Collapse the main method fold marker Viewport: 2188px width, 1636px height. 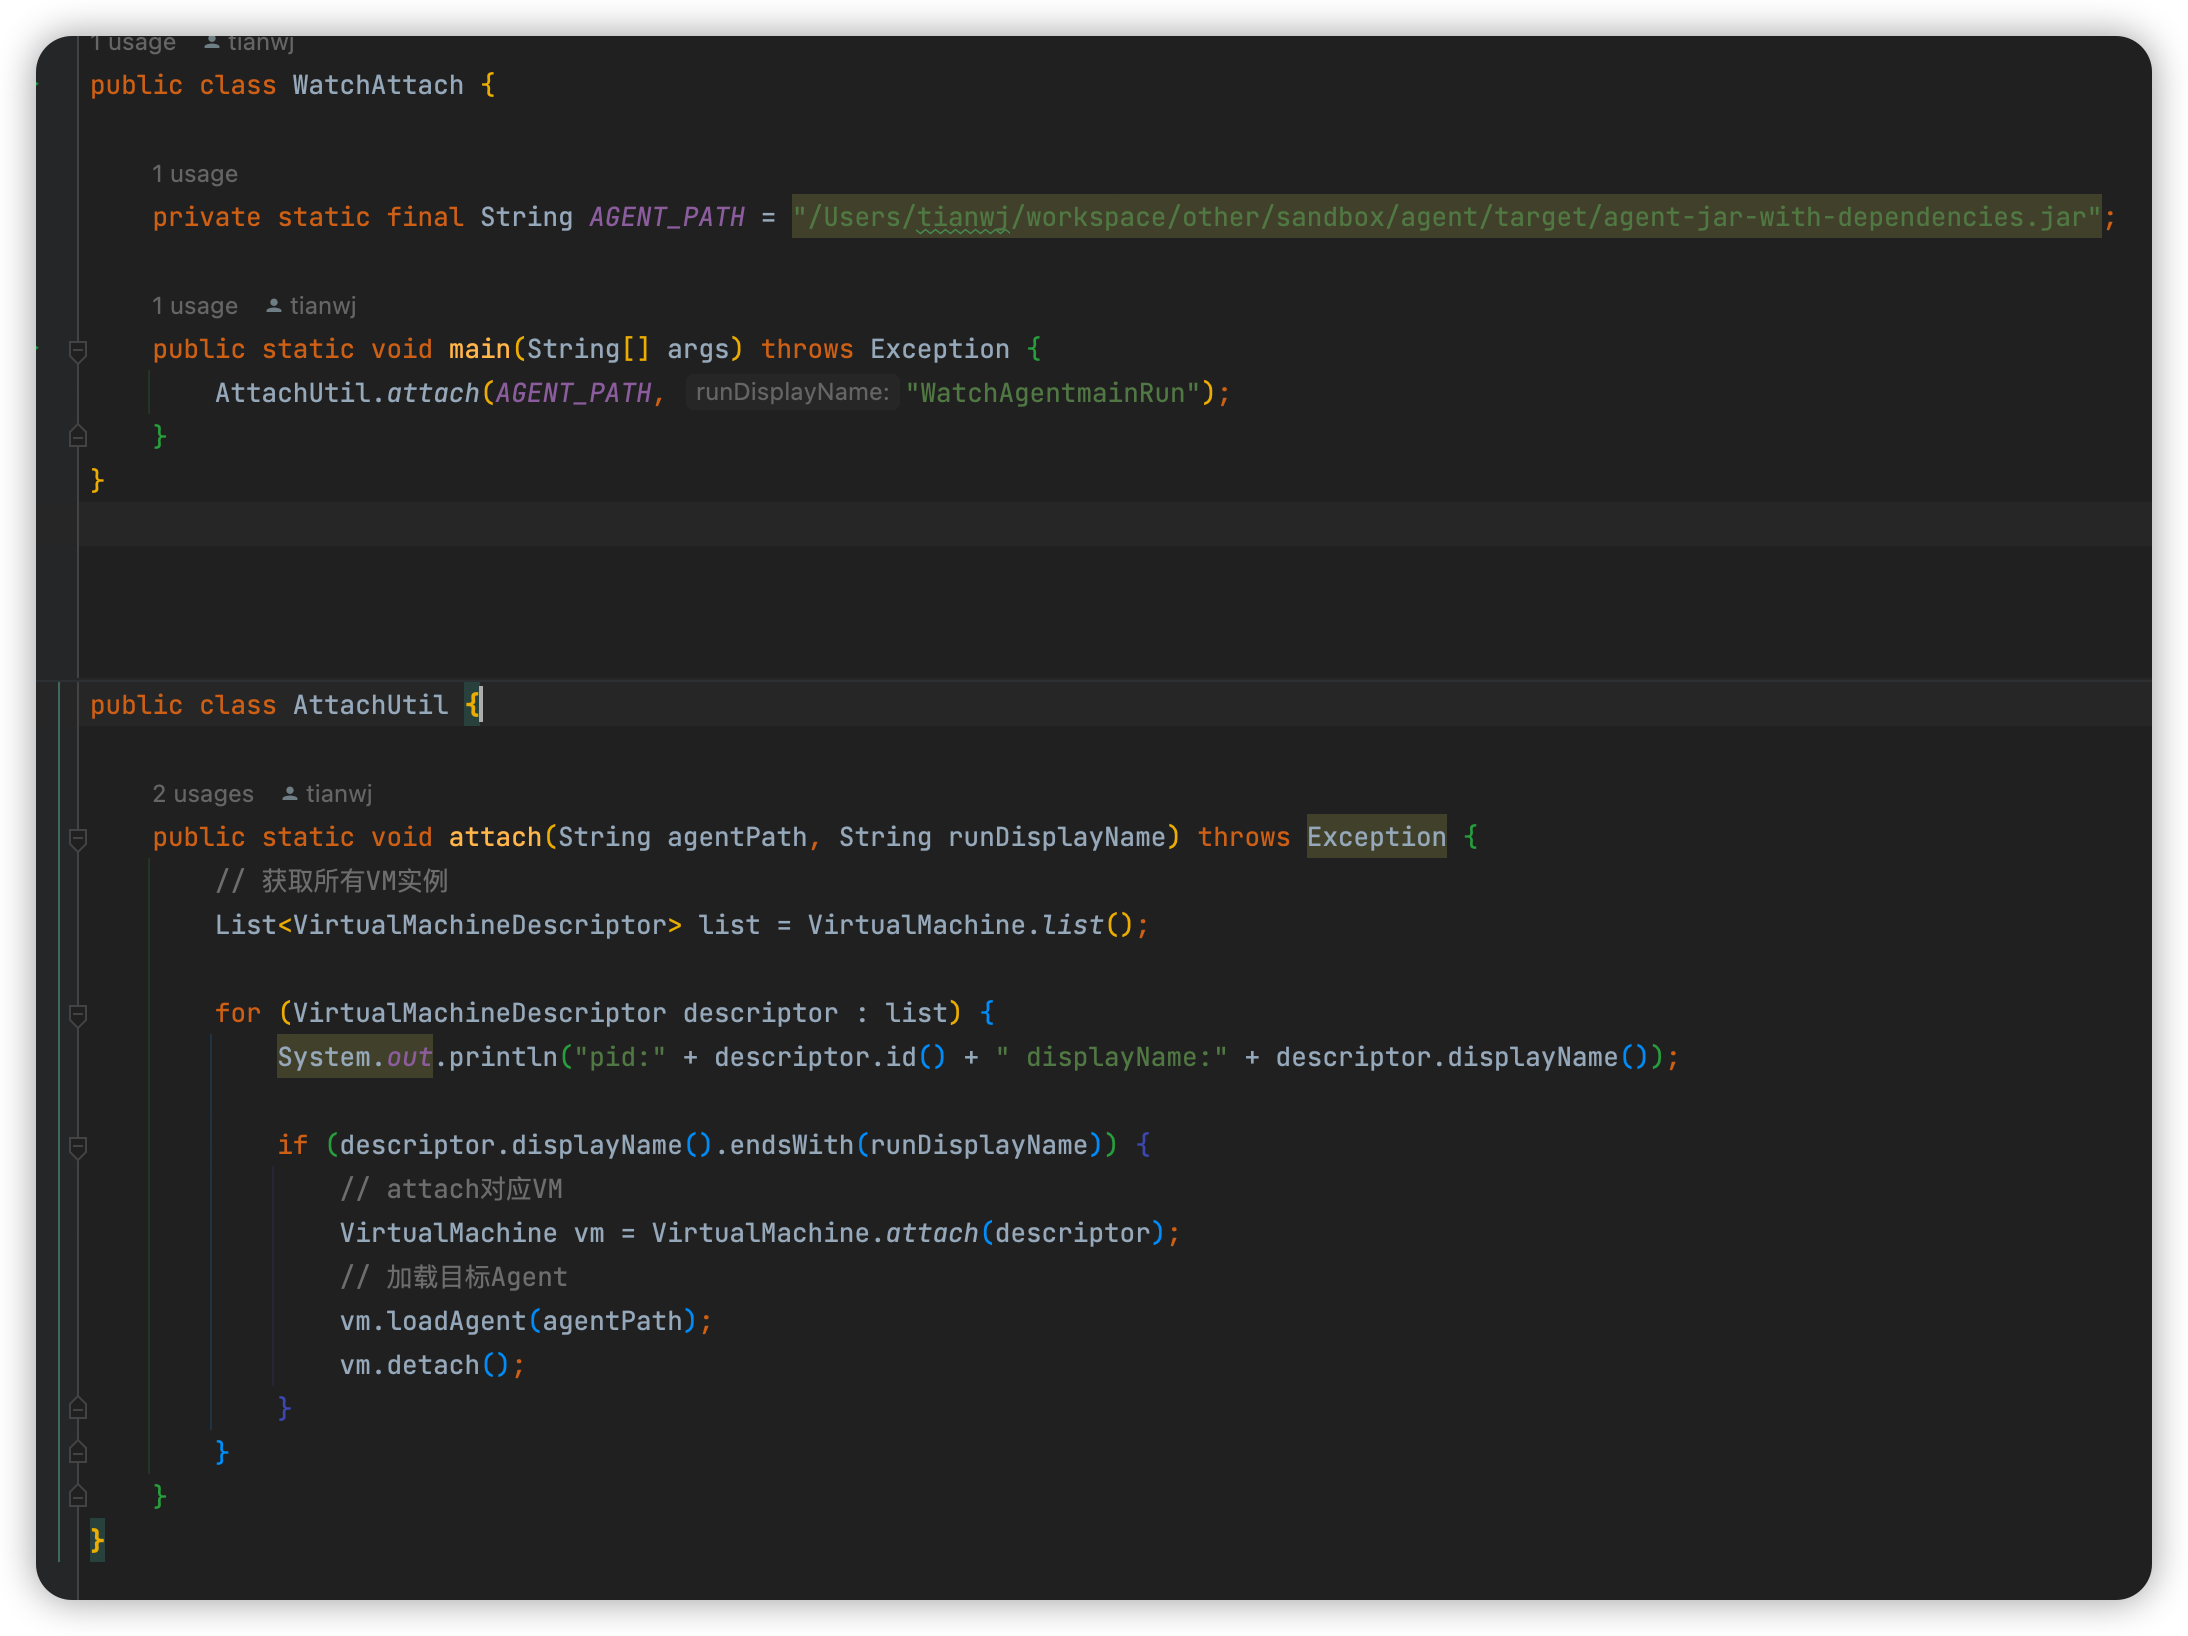tap(78, 350)
